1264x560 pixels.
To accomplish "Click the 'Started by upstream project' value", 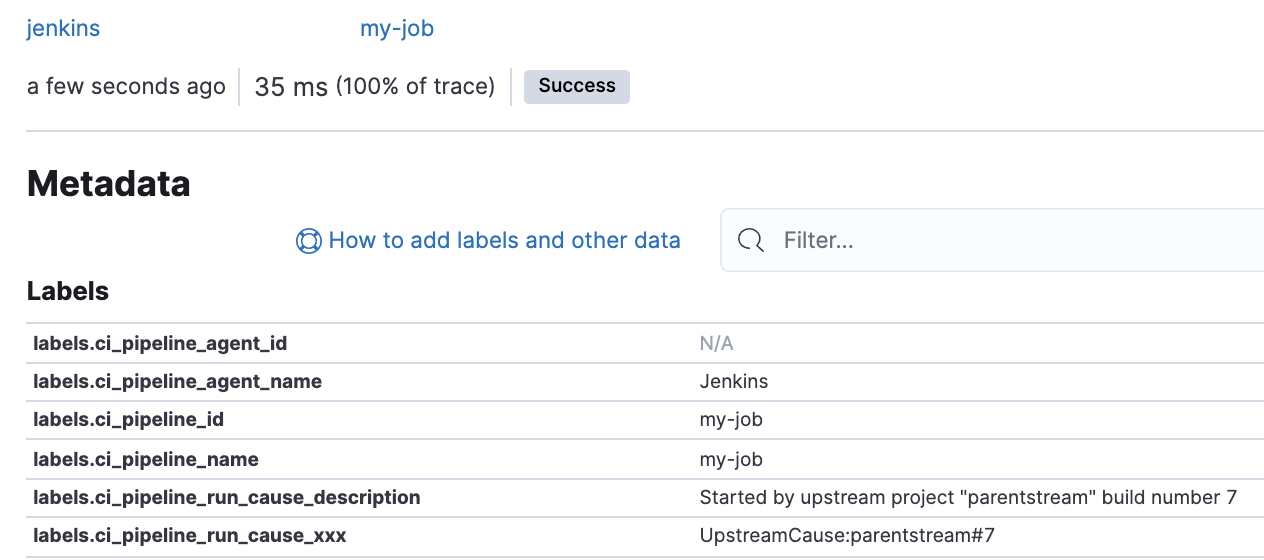I will [968, 498].
